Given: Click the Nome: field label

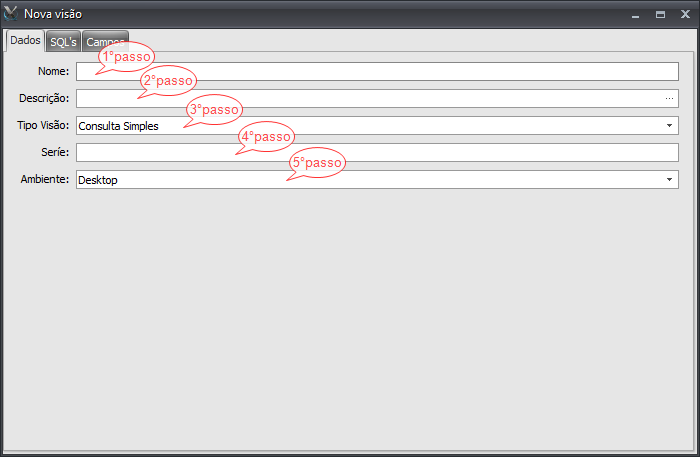Looking at the screenshot, I should tap(54, 71).
